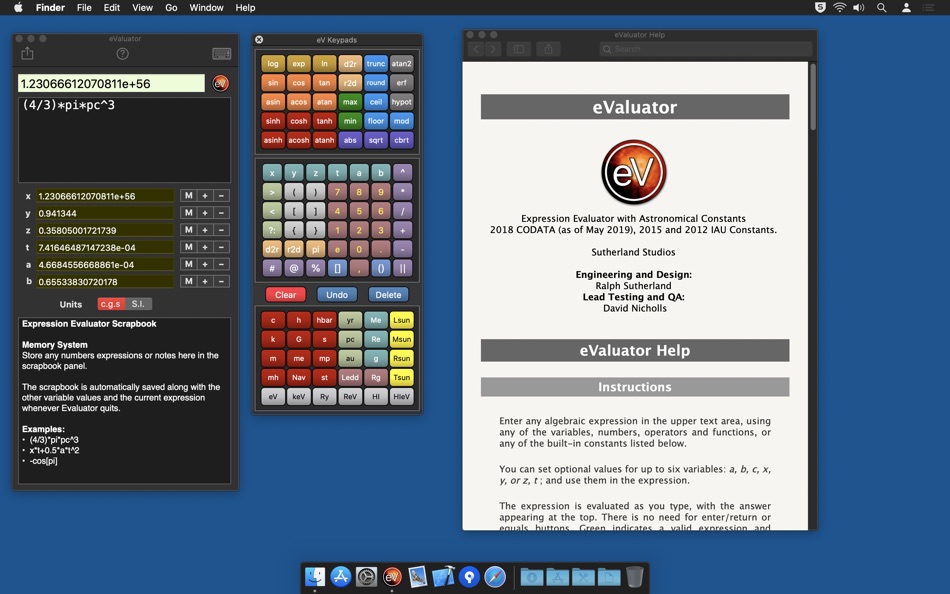Click the ?: conditional operator key
This screenshot has width=950, height=594.
272,230
